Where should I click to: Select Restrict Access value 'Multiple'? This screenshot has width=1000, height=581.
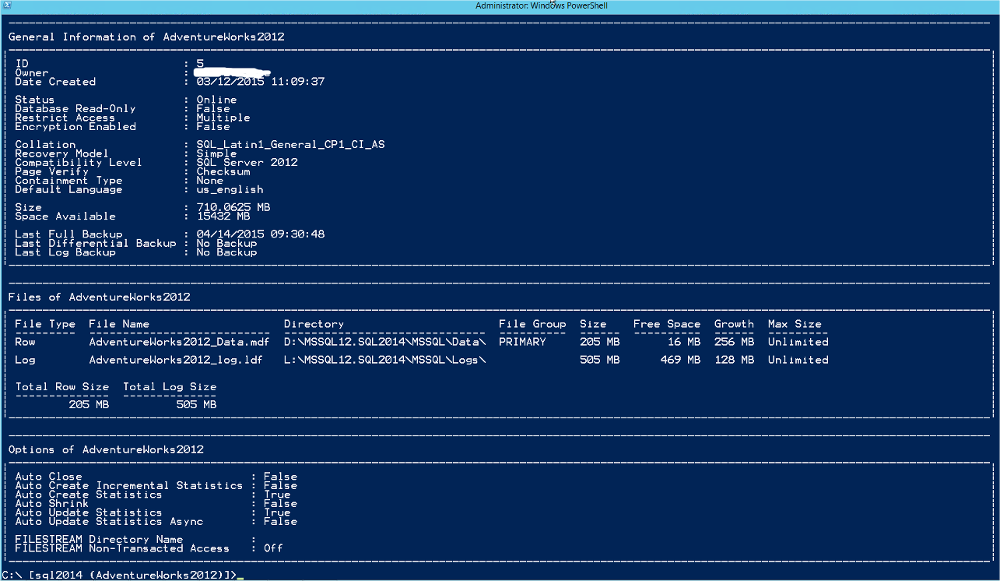[x=223, y=117]
